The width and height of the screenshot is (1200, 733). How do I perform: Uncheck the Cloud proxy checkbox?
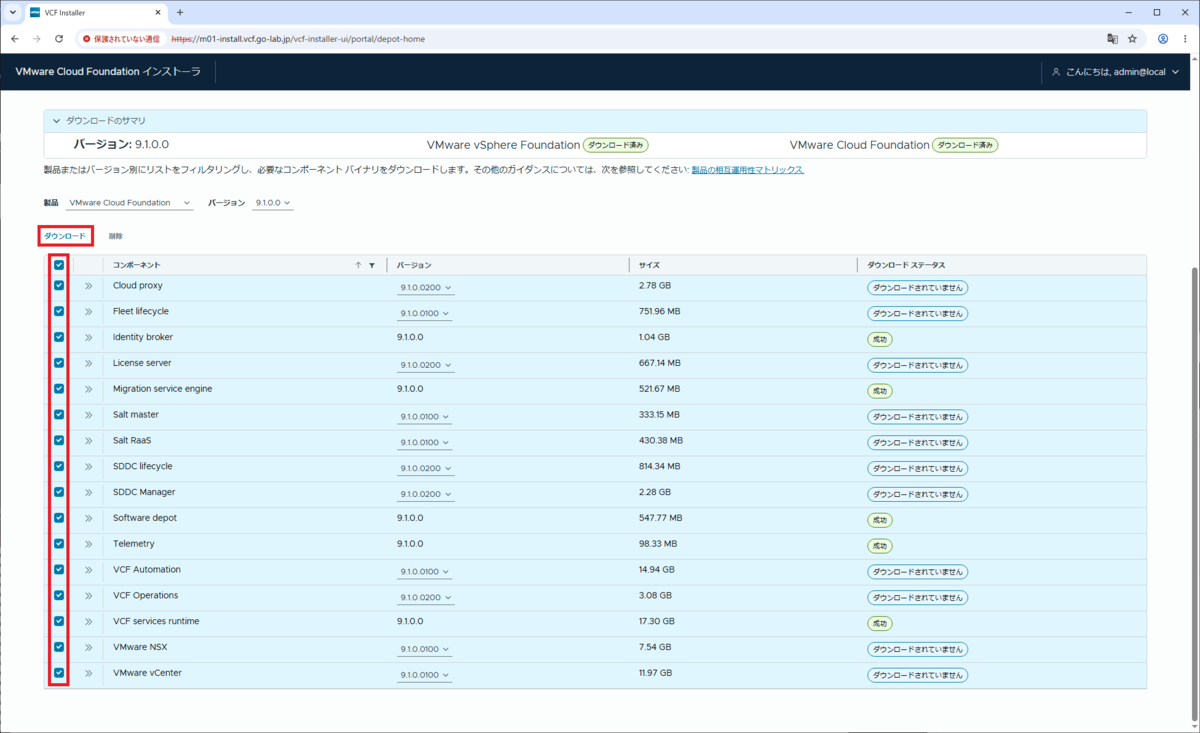[x=59, y=286]
